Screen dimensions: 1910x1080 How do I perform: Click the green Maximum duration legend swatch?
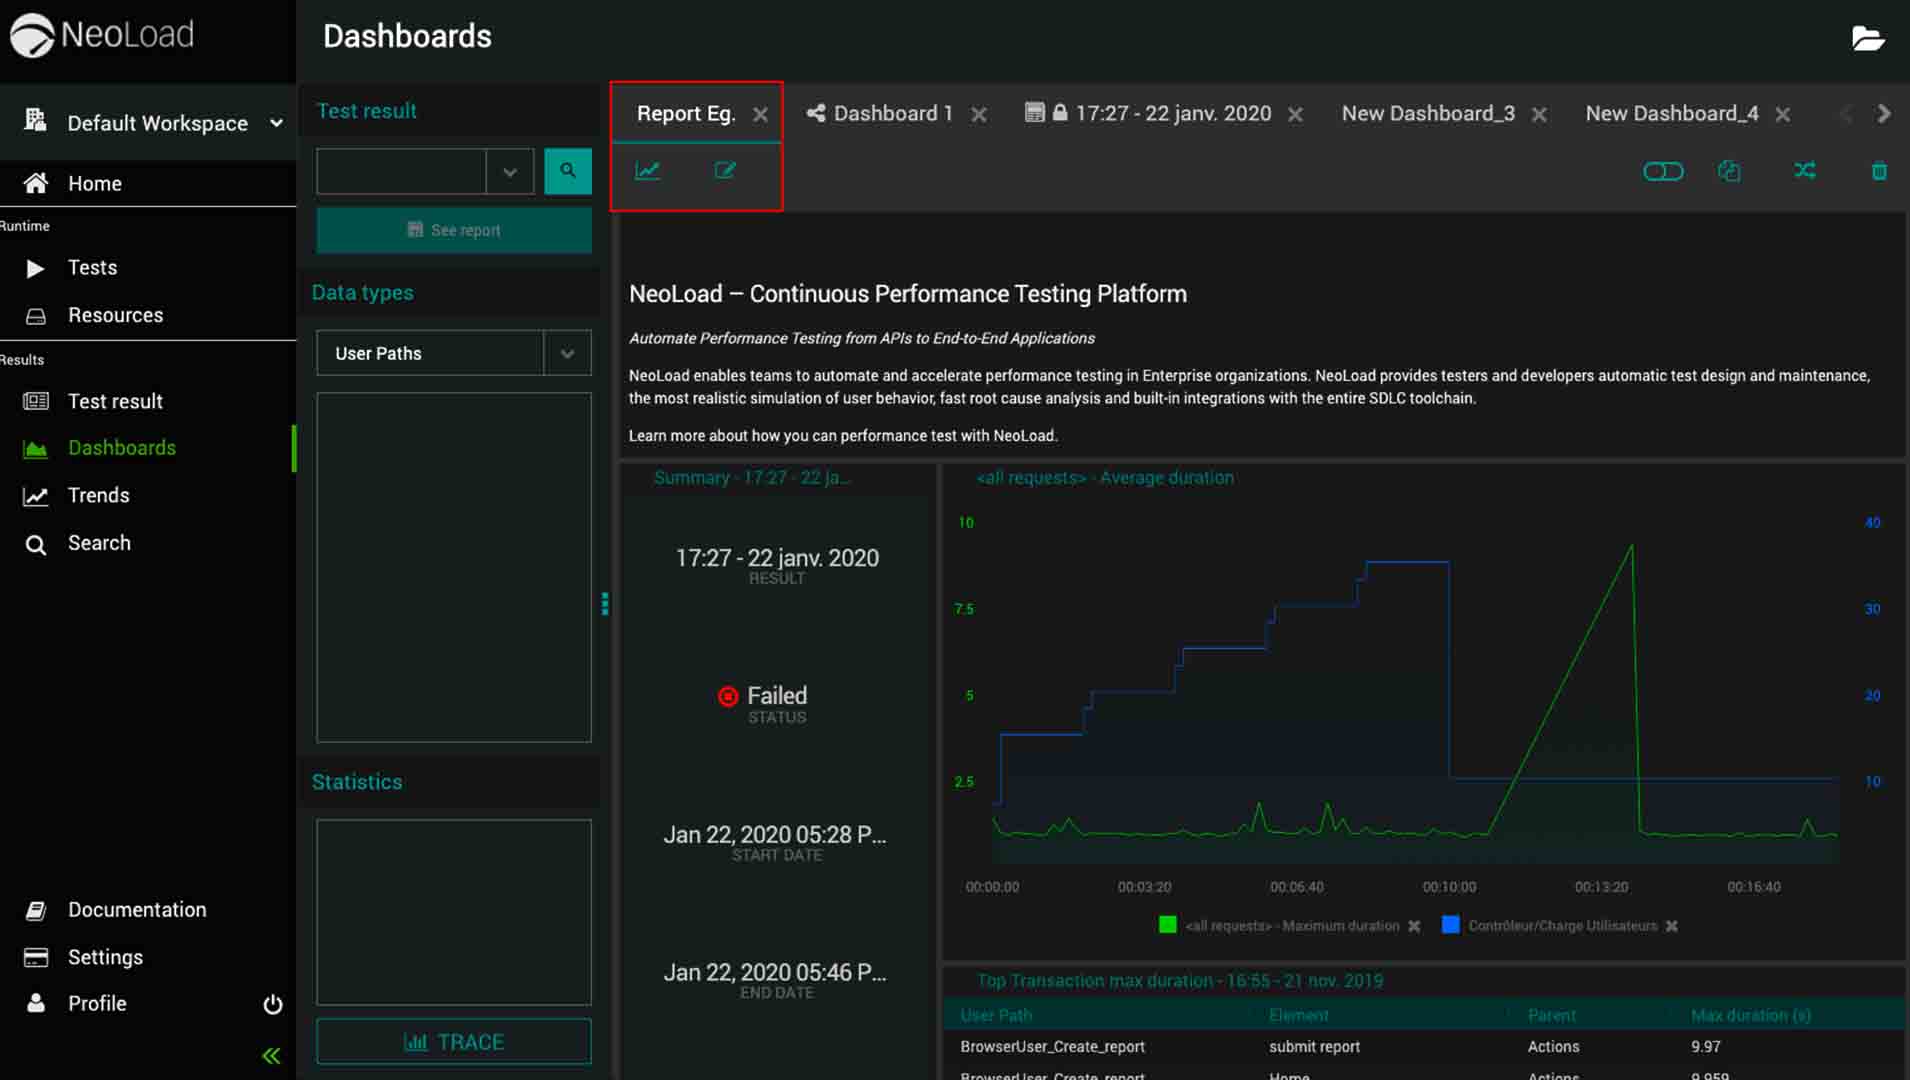(1167, 925)
